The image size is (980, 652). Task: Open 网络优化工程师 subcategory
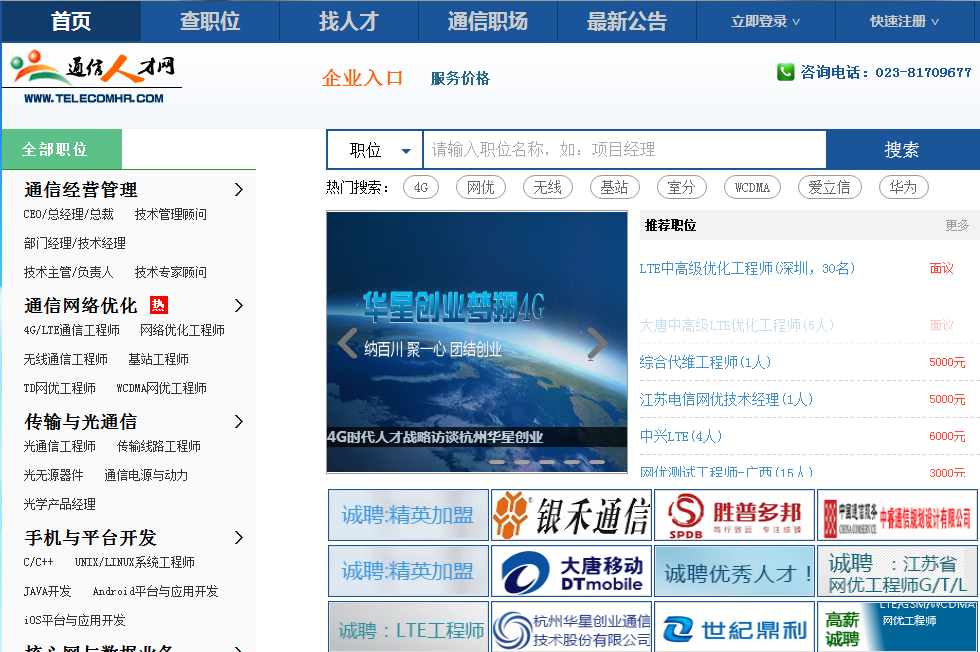pyautogui.click(x=182, y=330)
